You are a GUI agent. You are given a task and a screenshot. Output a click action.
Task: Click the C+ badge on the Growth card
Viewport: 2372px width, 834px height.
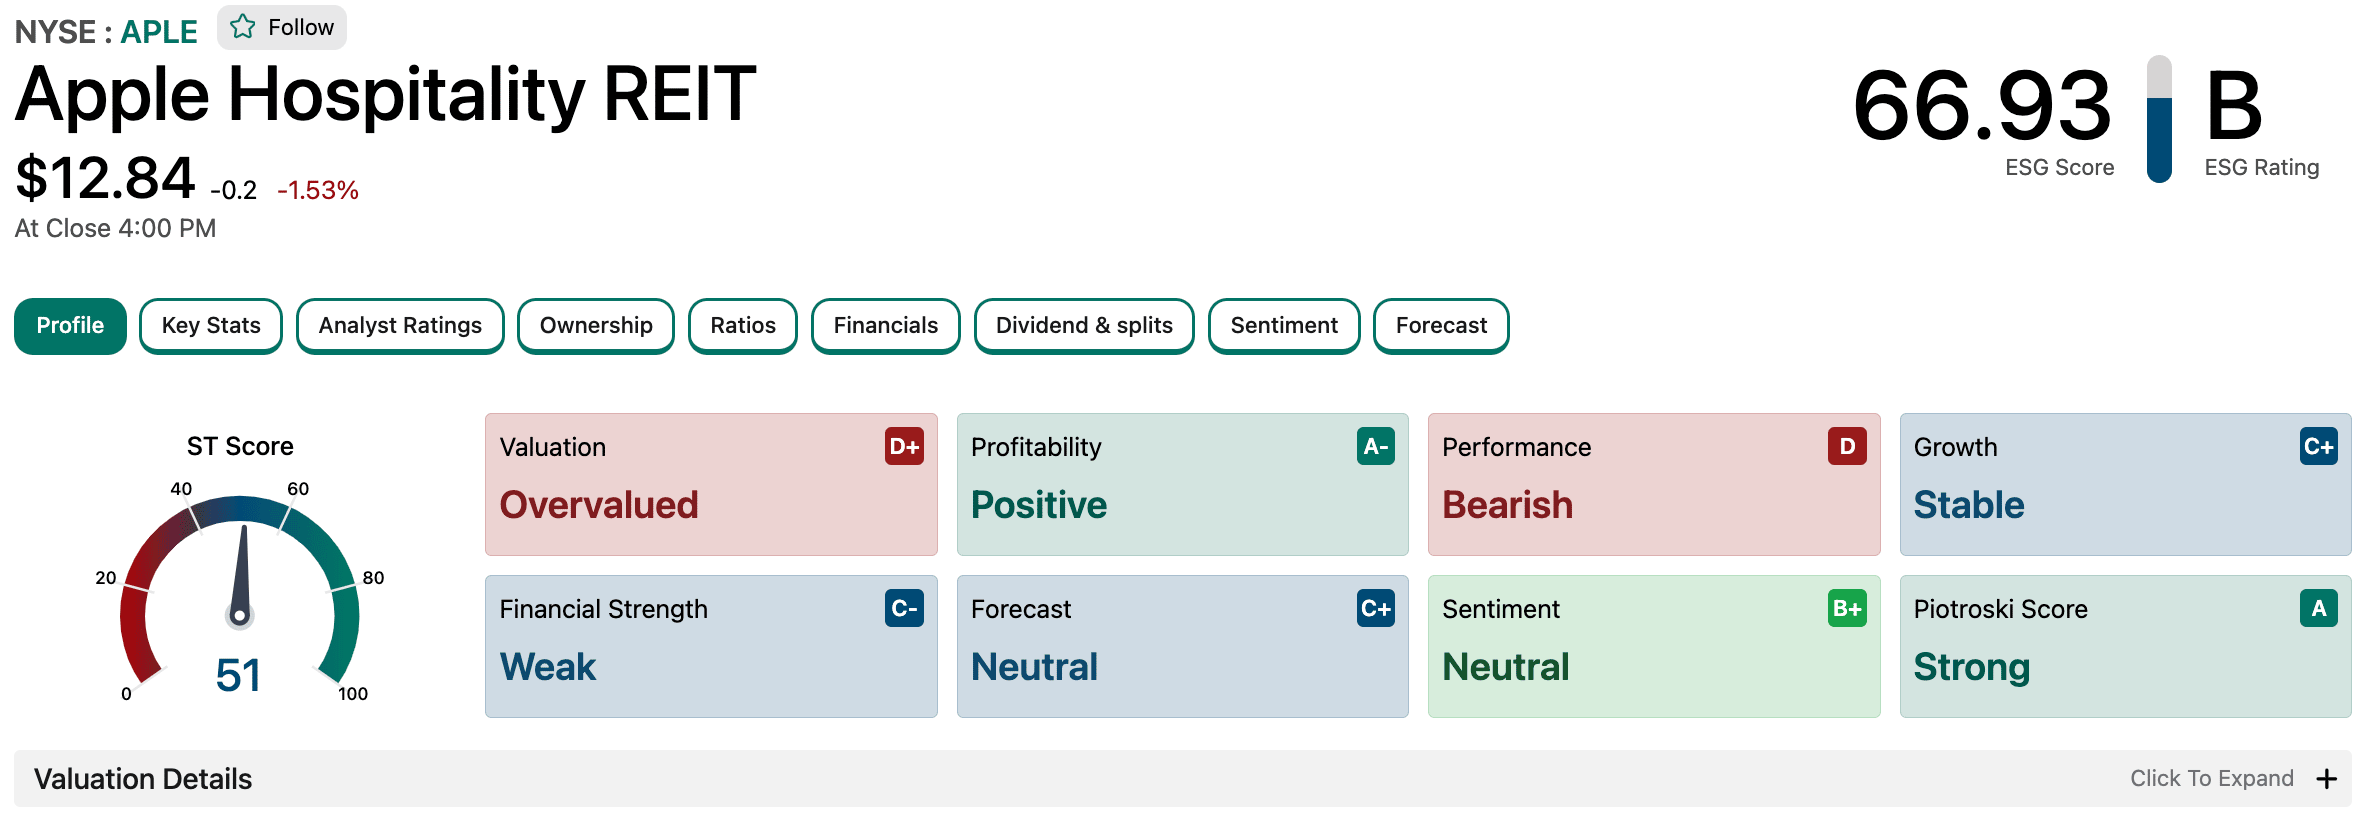(x=2318, y=446)
